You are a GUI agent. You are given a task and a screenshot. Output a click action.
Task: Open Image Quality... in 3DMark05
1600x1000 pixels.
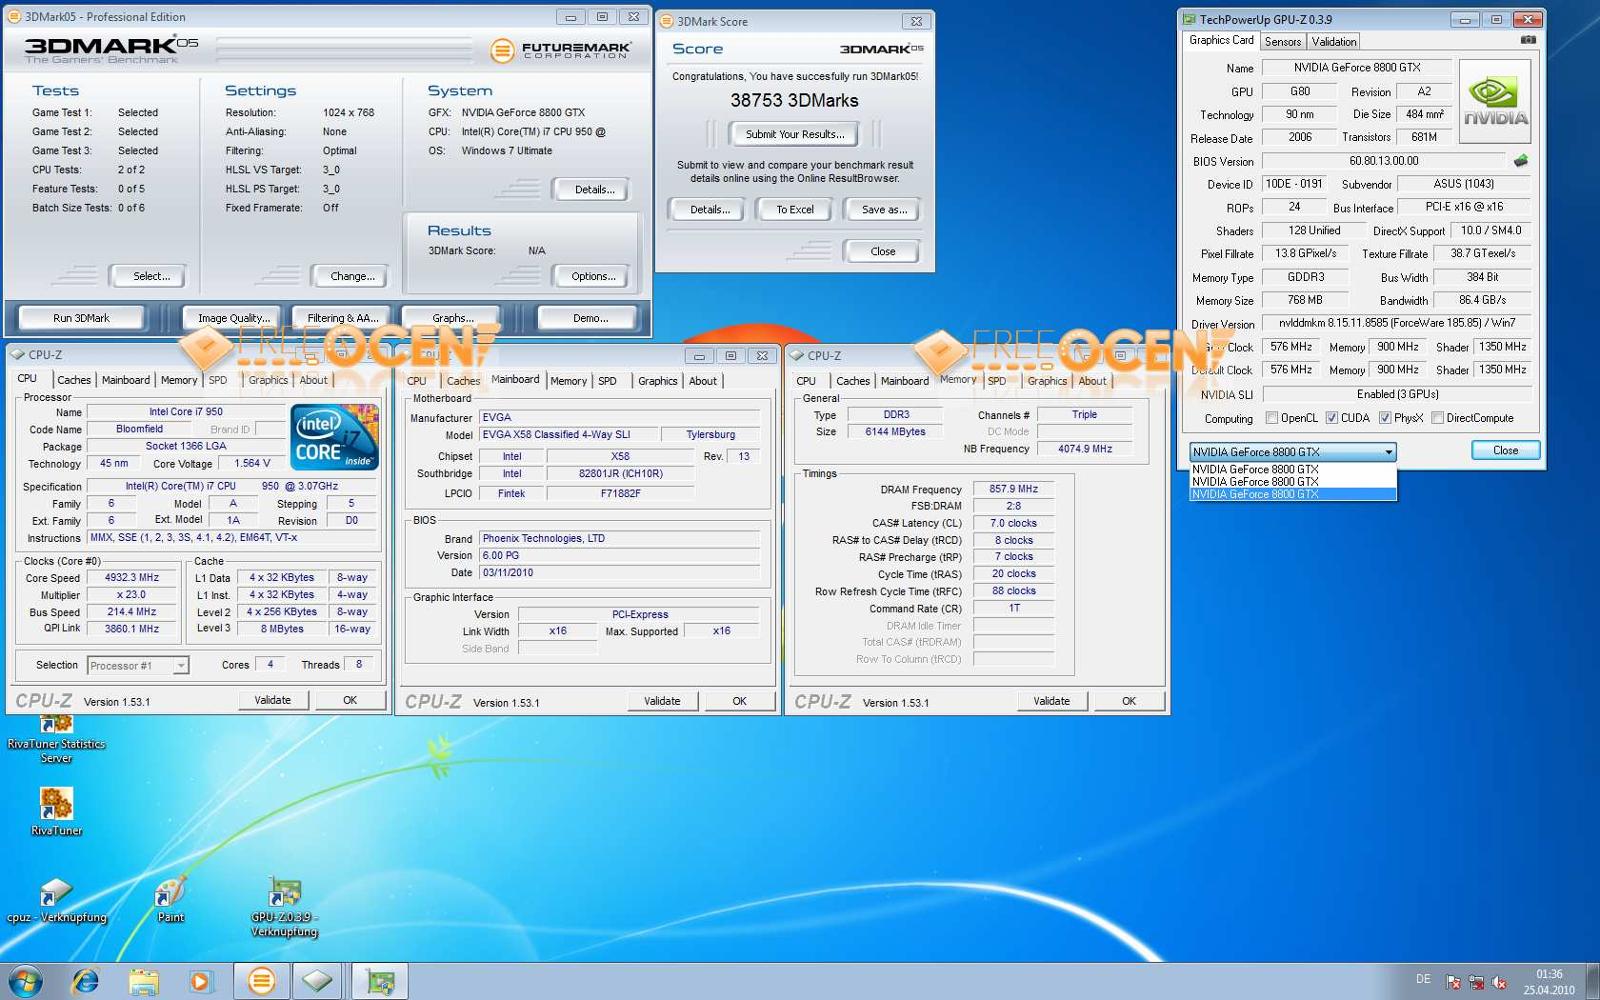click(x=233, y=318)
